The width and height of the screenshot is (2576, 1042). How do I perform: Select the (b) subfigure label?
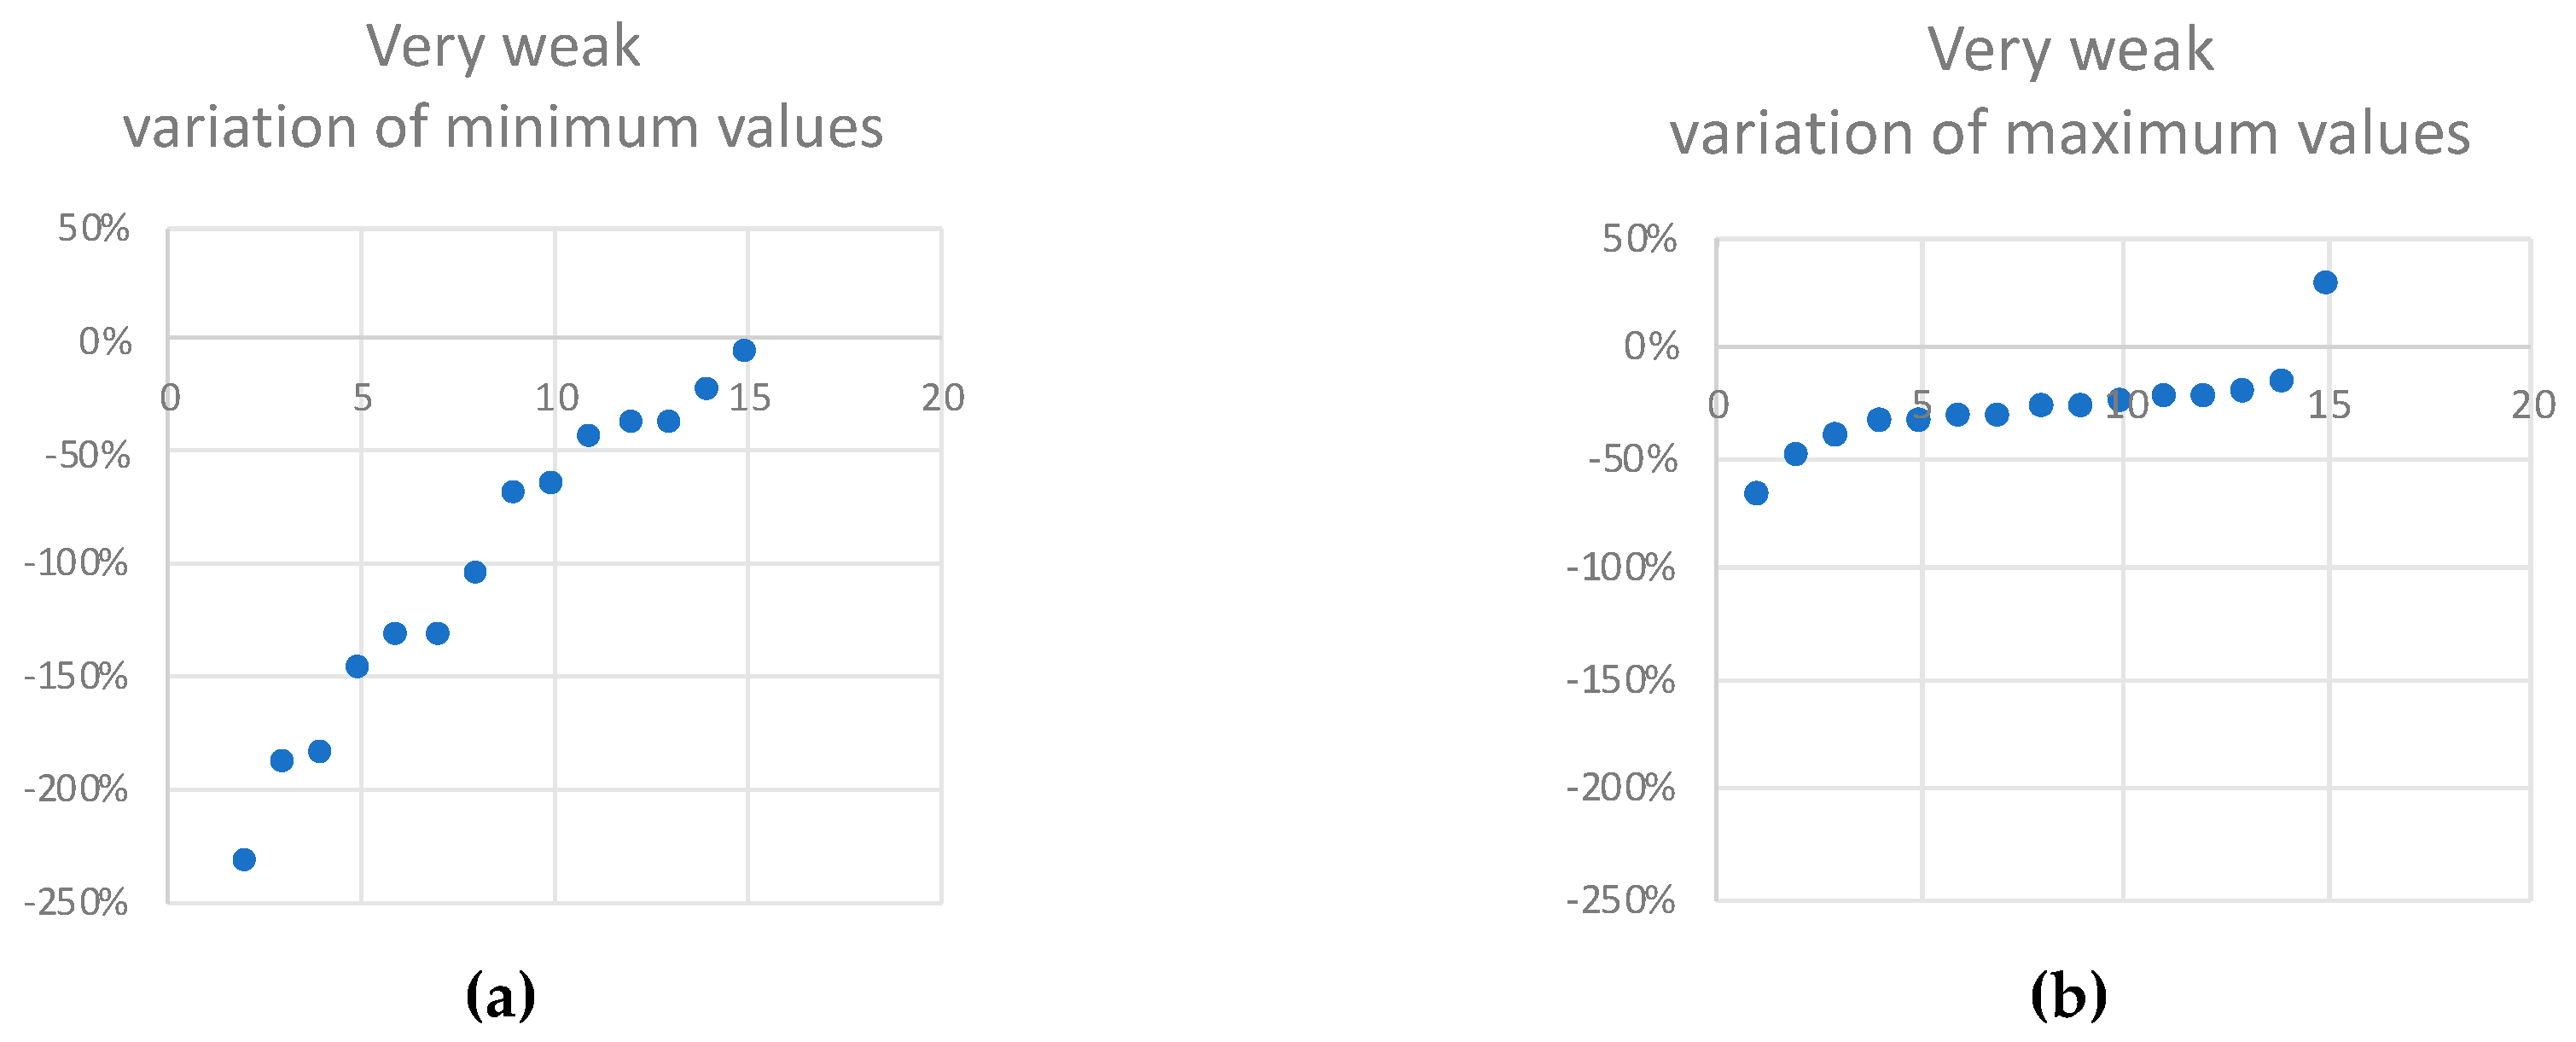click(x=2068, y=996)
